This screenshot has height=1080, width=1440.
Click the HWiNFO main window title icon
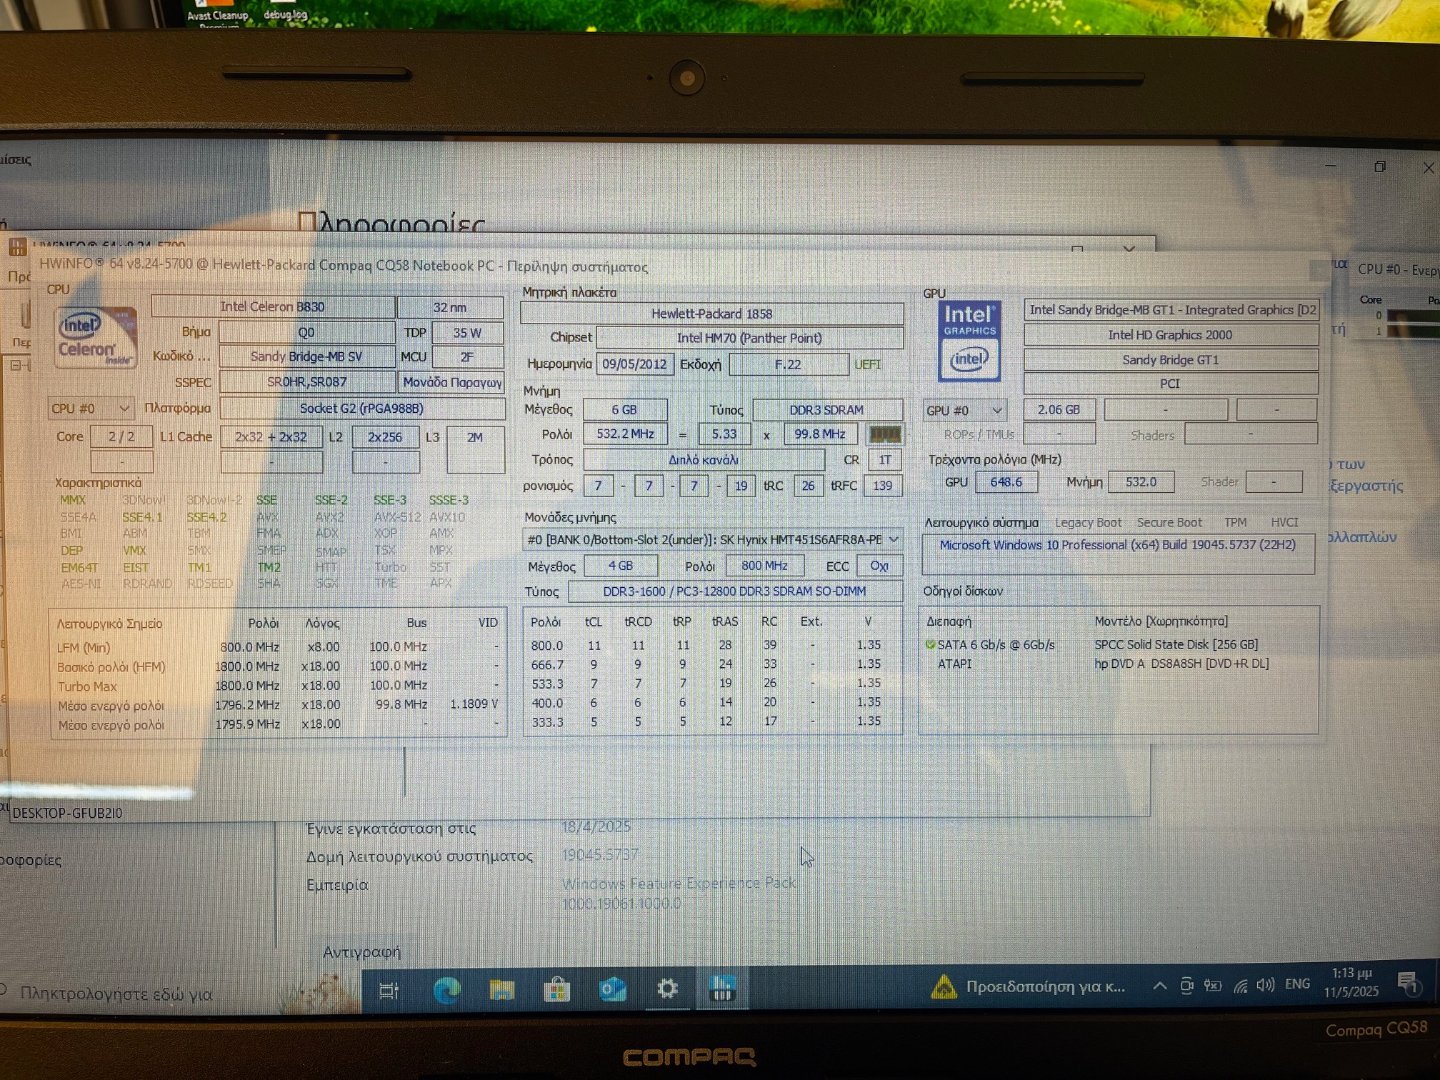(x=17, y=247)
